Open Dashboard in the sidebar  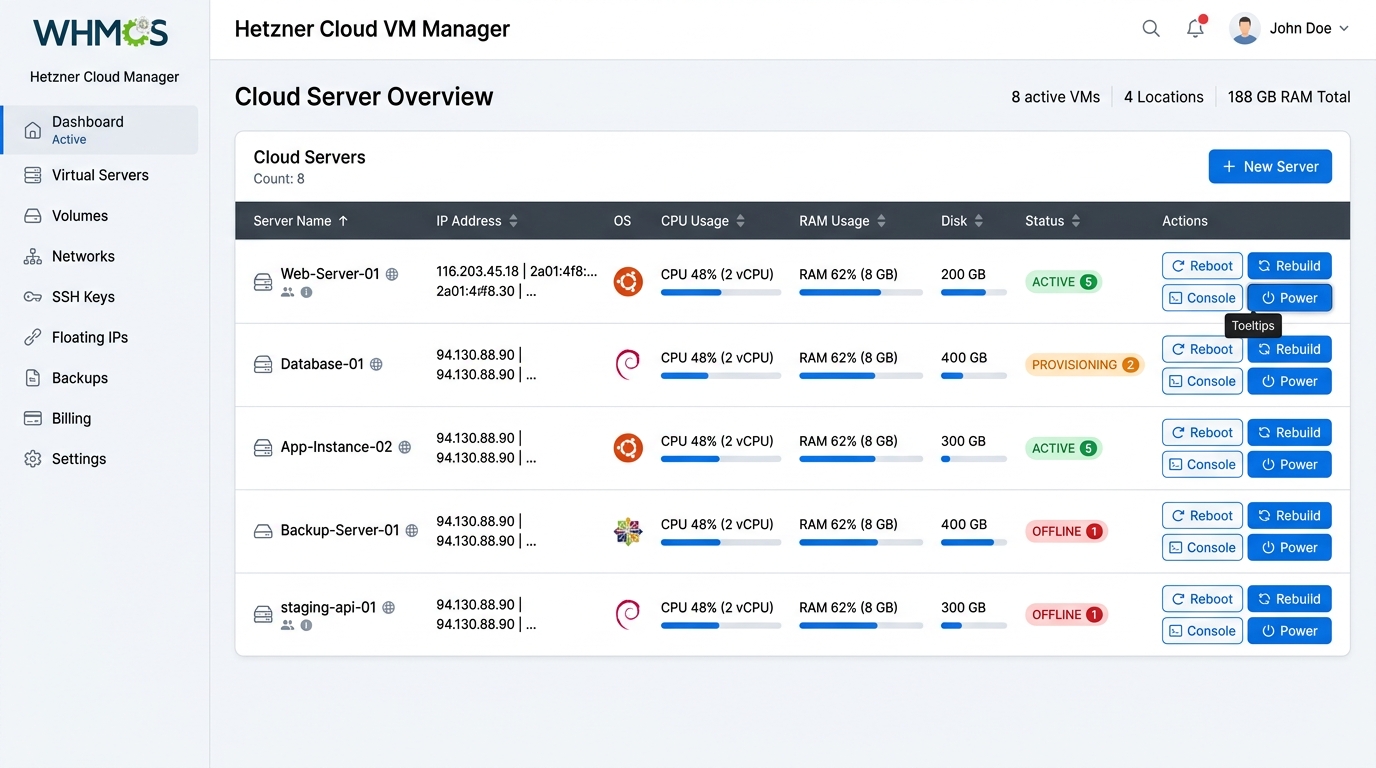click(100, 130)
